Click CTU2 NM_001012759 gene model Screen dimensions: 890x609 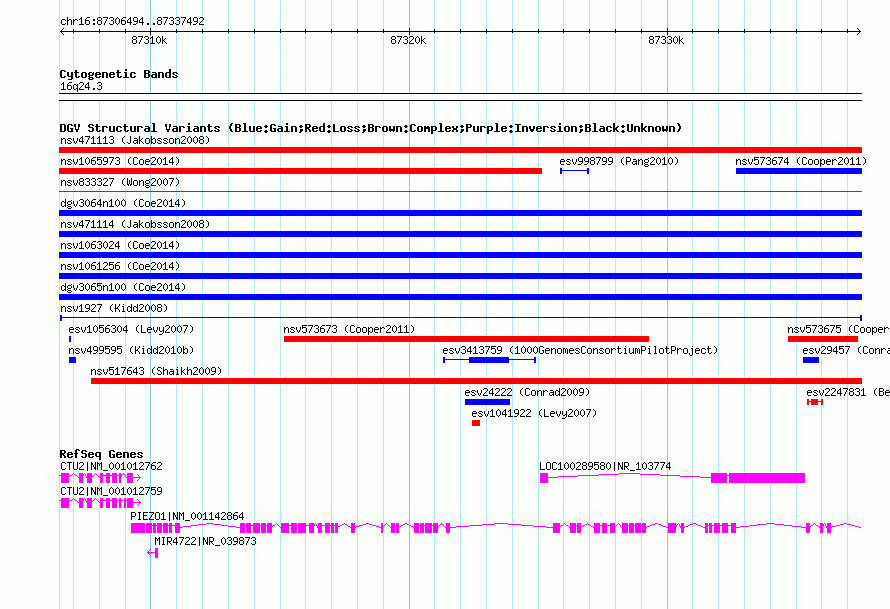click(100, 503)
